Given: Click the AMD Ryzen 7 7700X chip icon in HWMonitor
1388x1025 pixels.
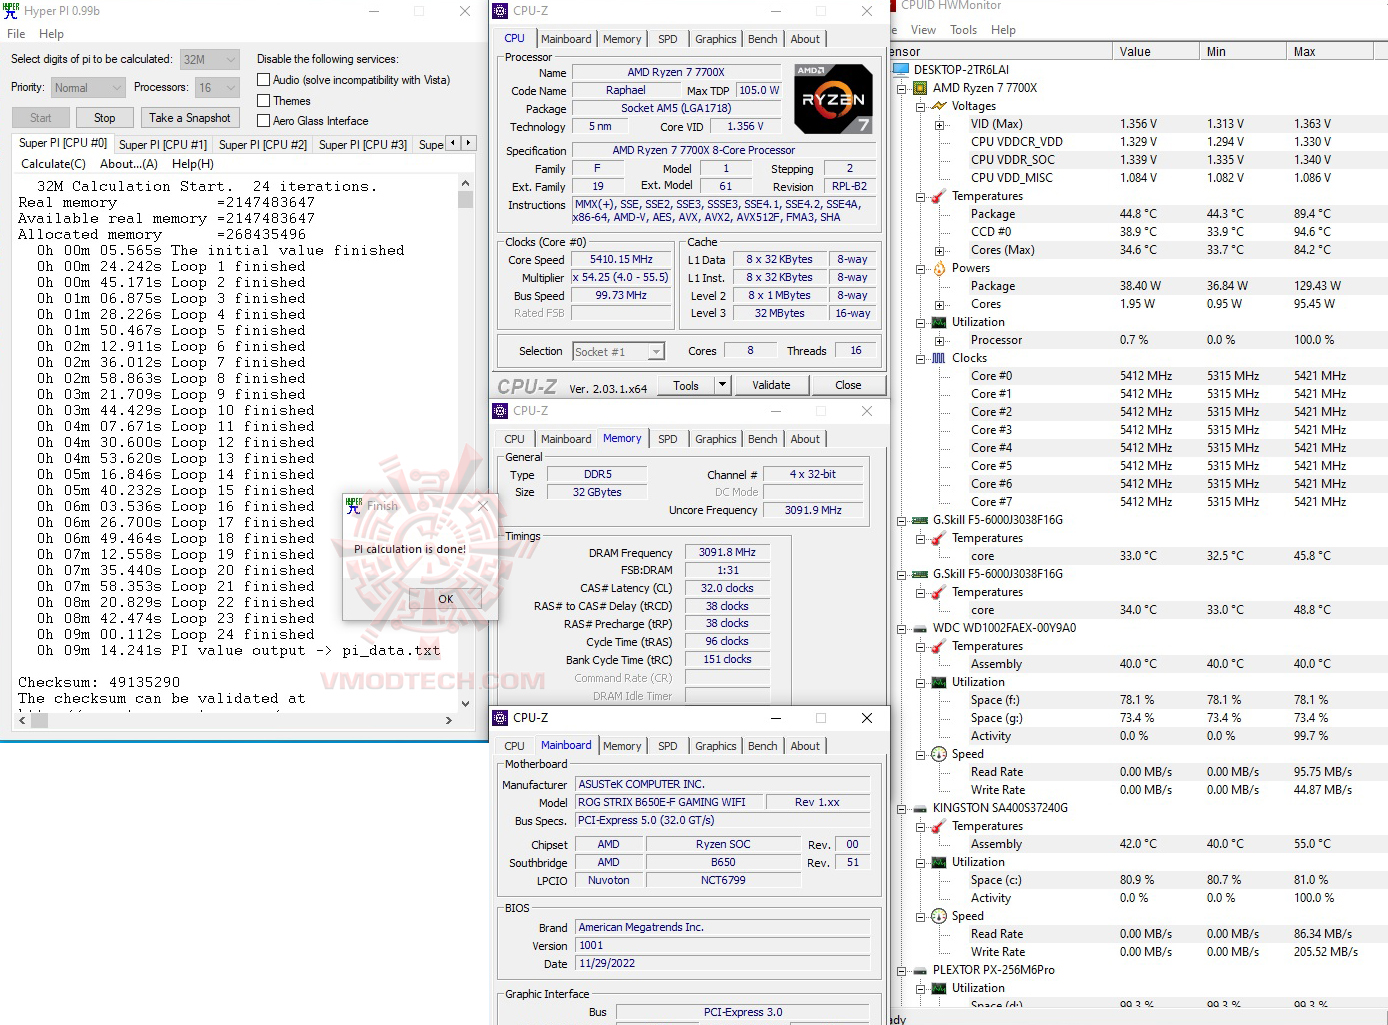Looking at the screenshot, I should pos(920,88).
